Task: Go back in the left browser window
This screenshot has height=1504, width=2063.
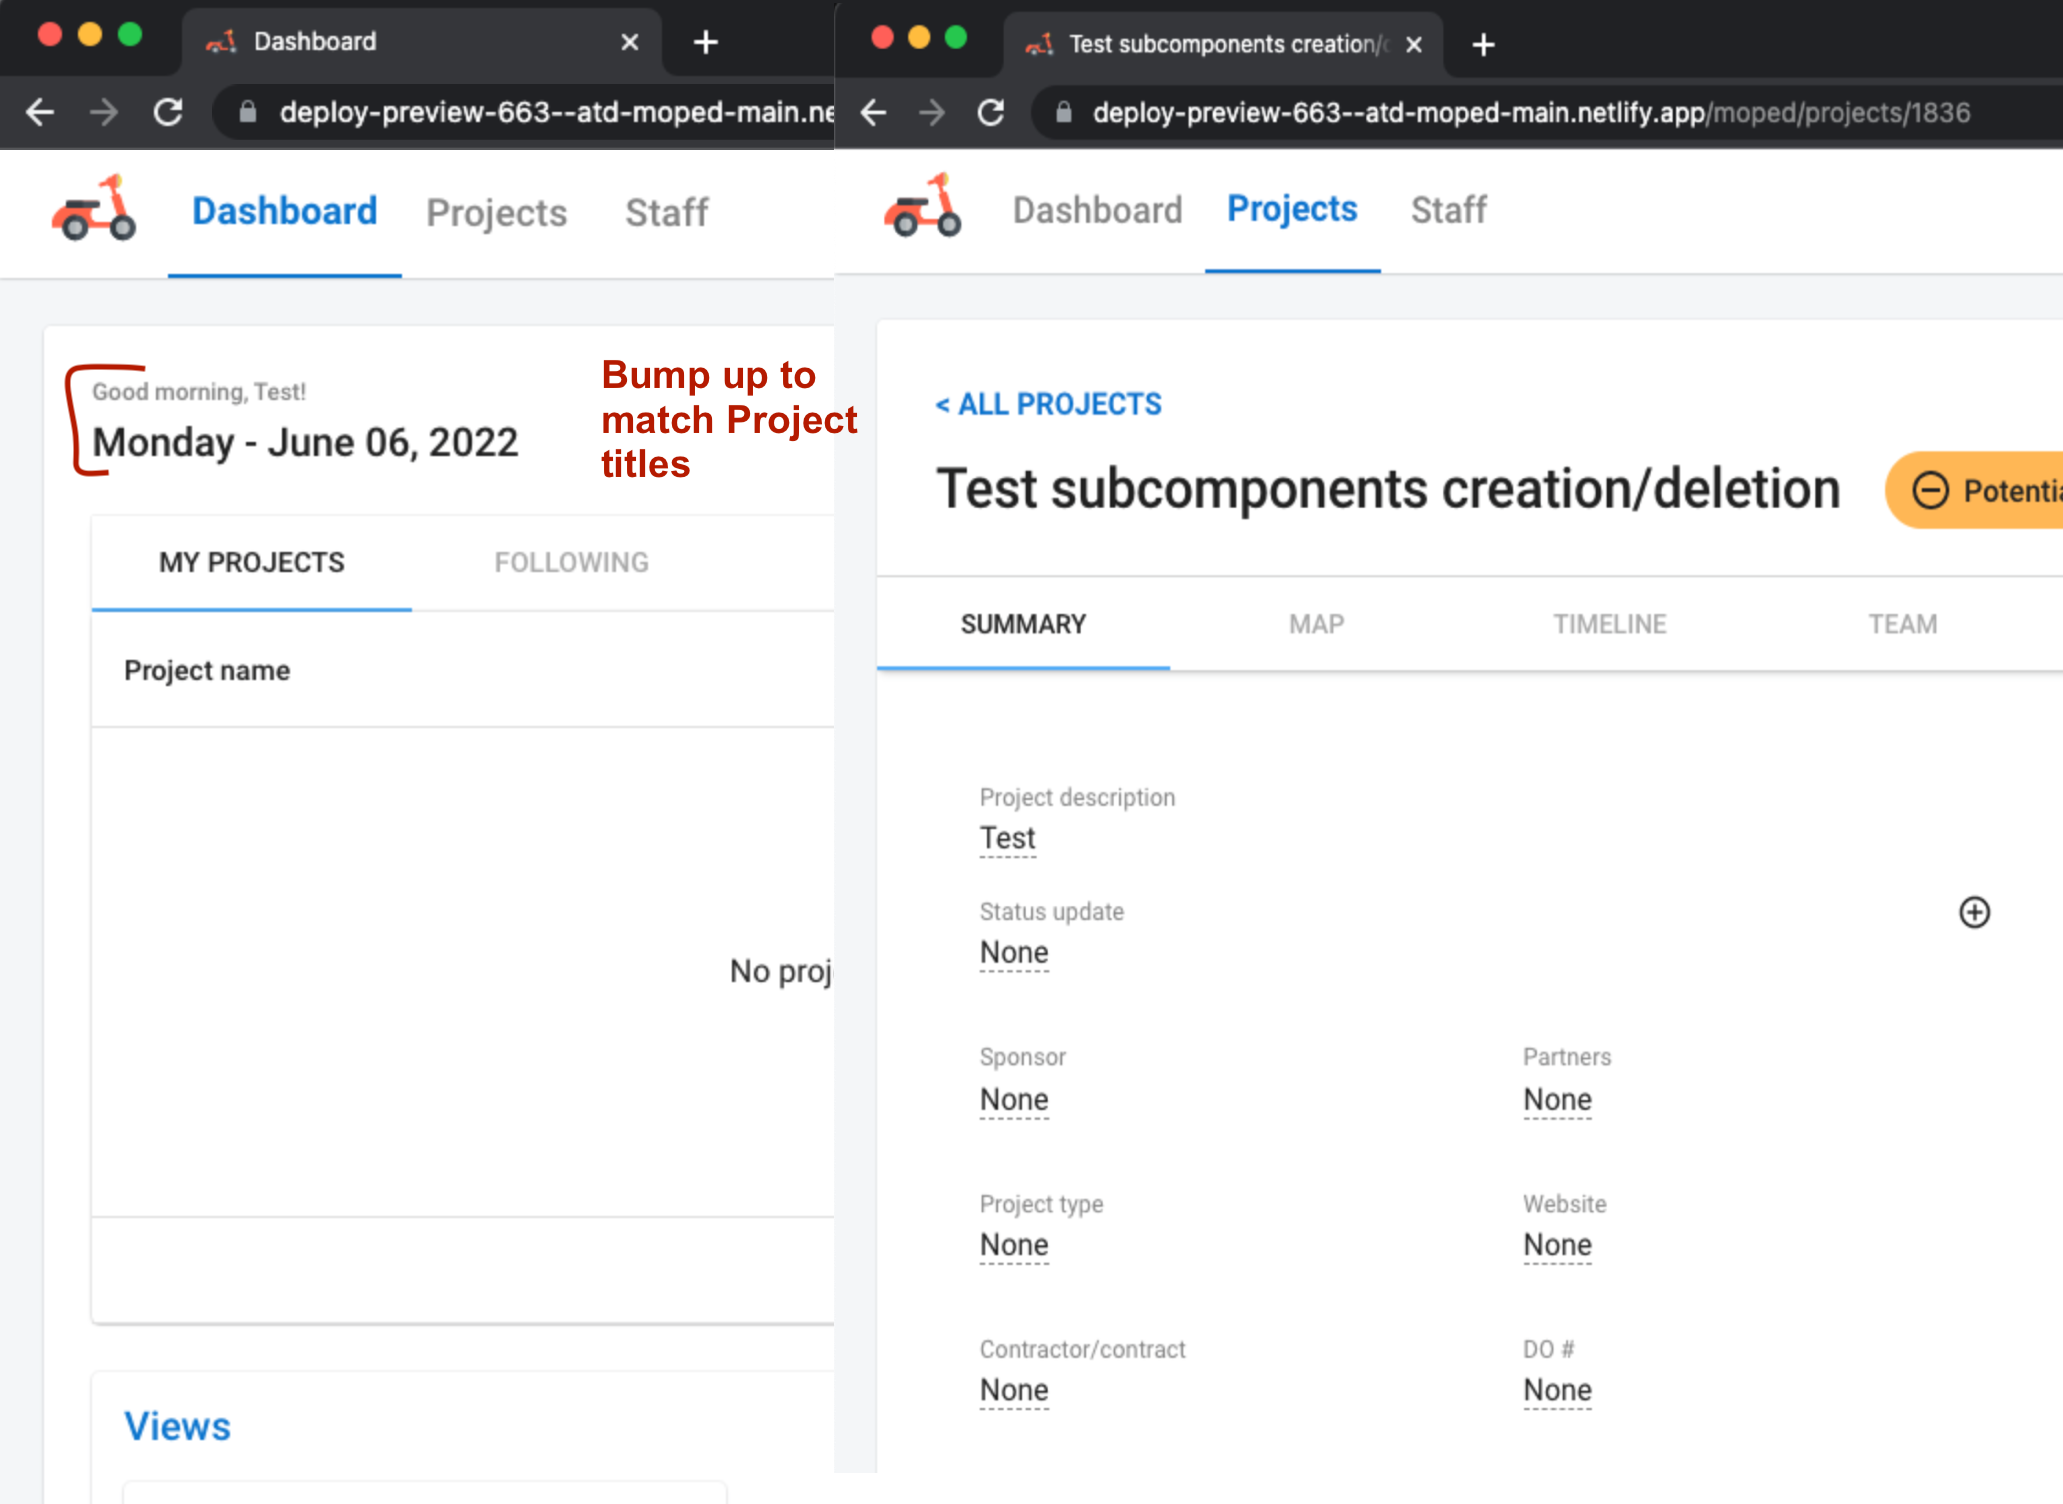Action: point(40,112)
